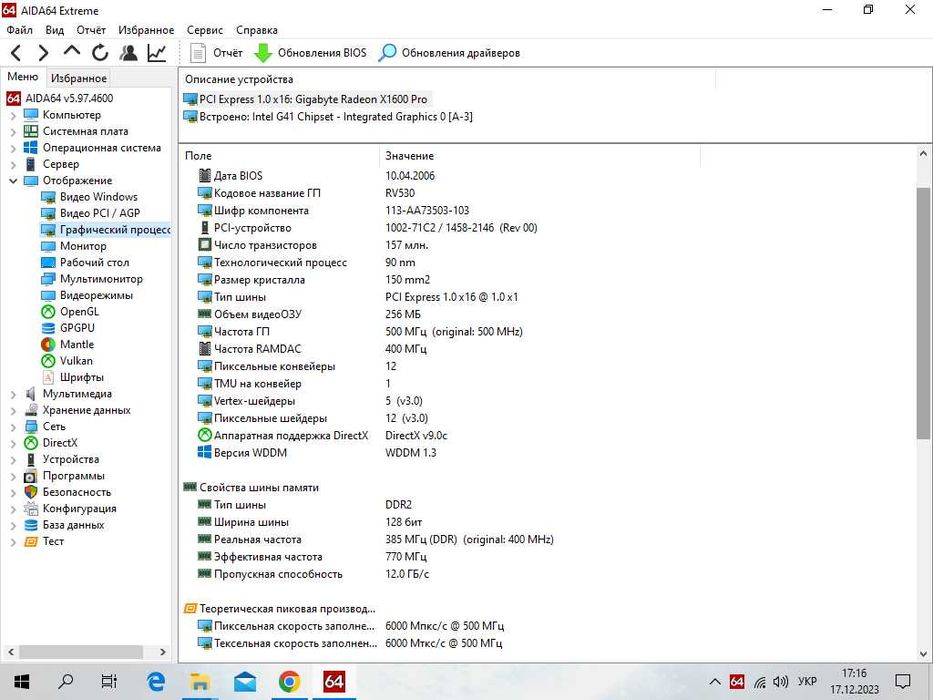Viewport: 933px width, 700px height.
Task: Switch to the Избранное tab in sidebar
Action: click(79, 78)
